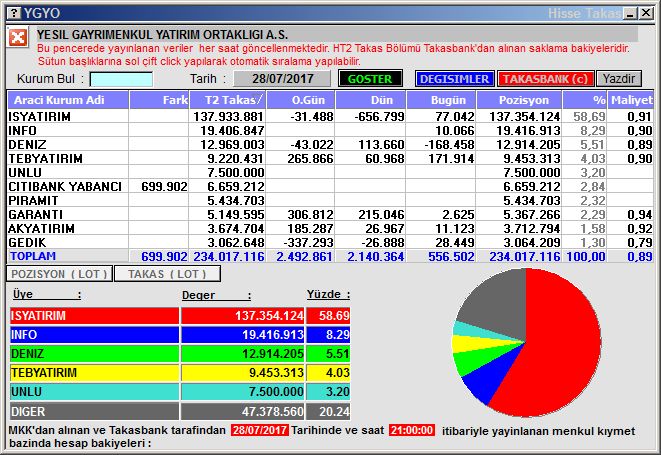The width and height of the screenshot is (661, 455).
Task: Select the % column header
Action: 585,100
